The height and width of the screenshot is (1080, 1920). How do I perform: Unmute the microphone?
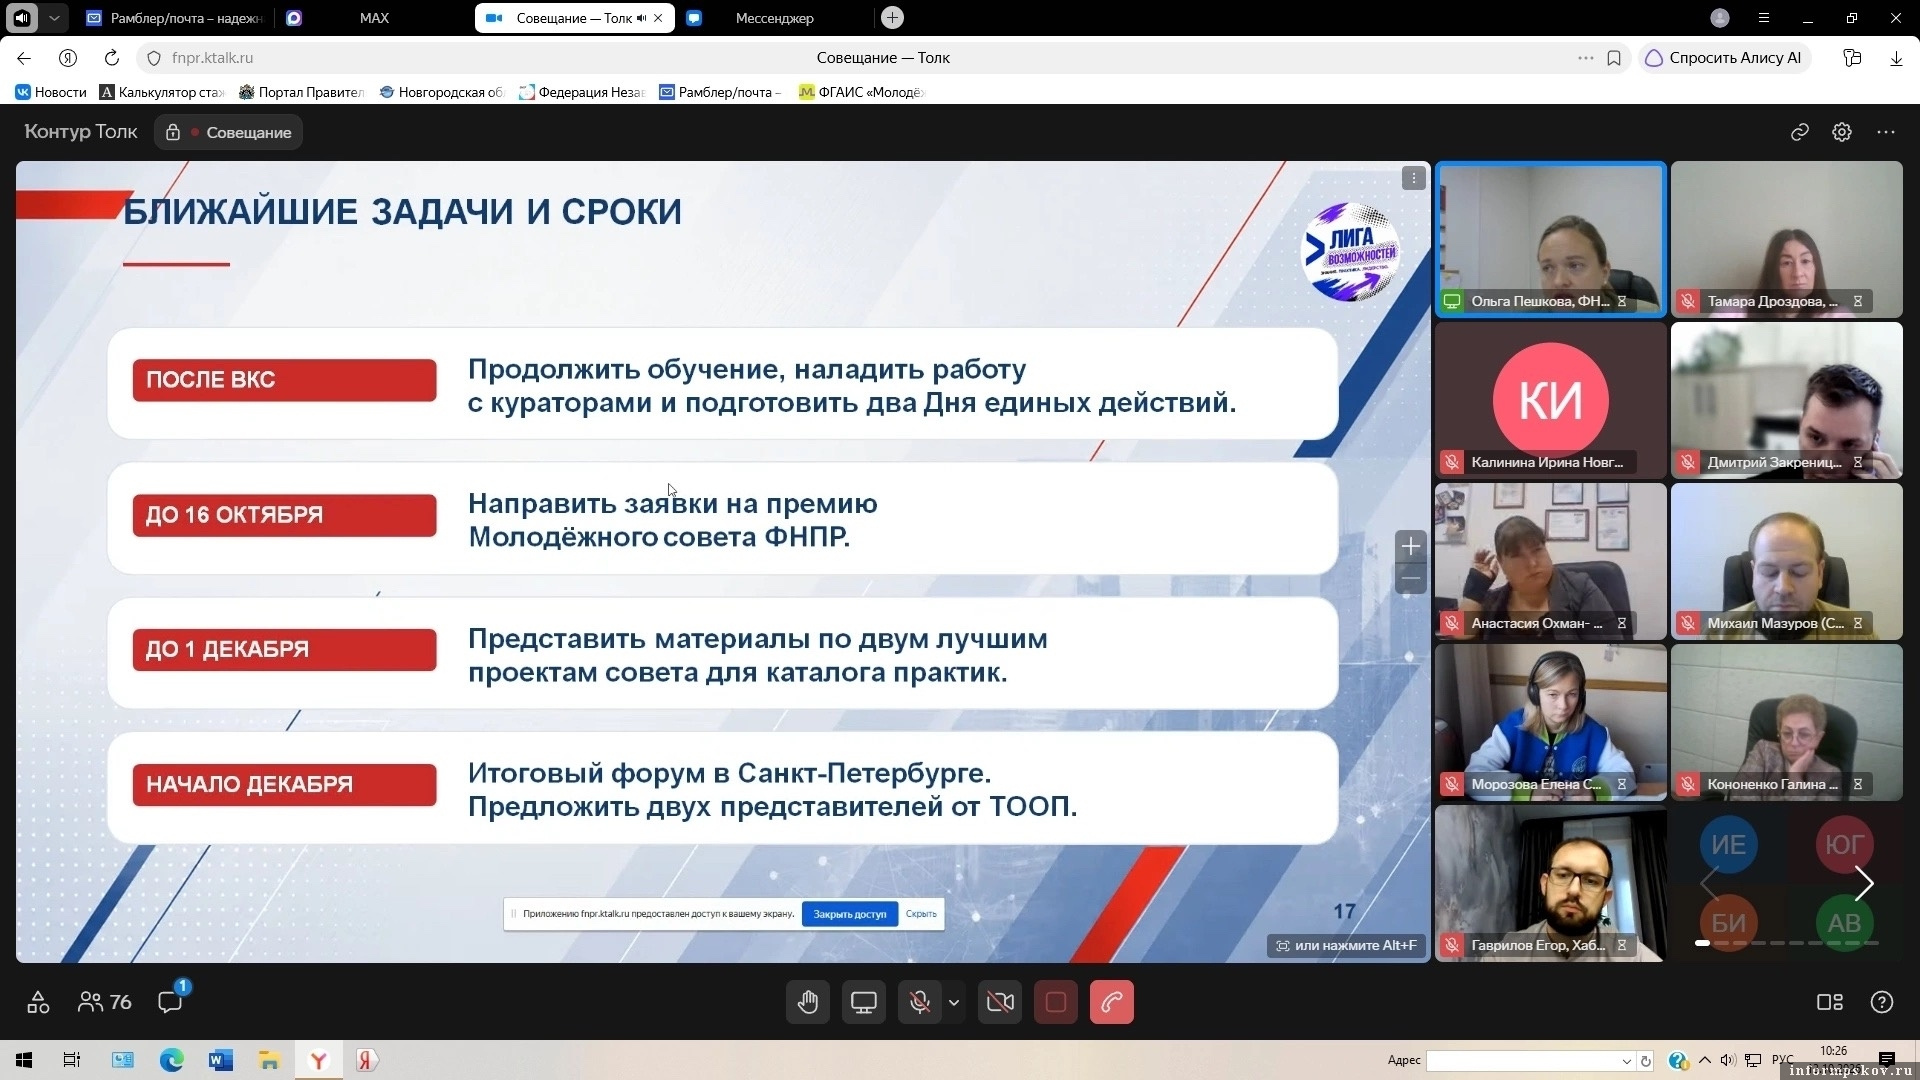(920, 1002)
